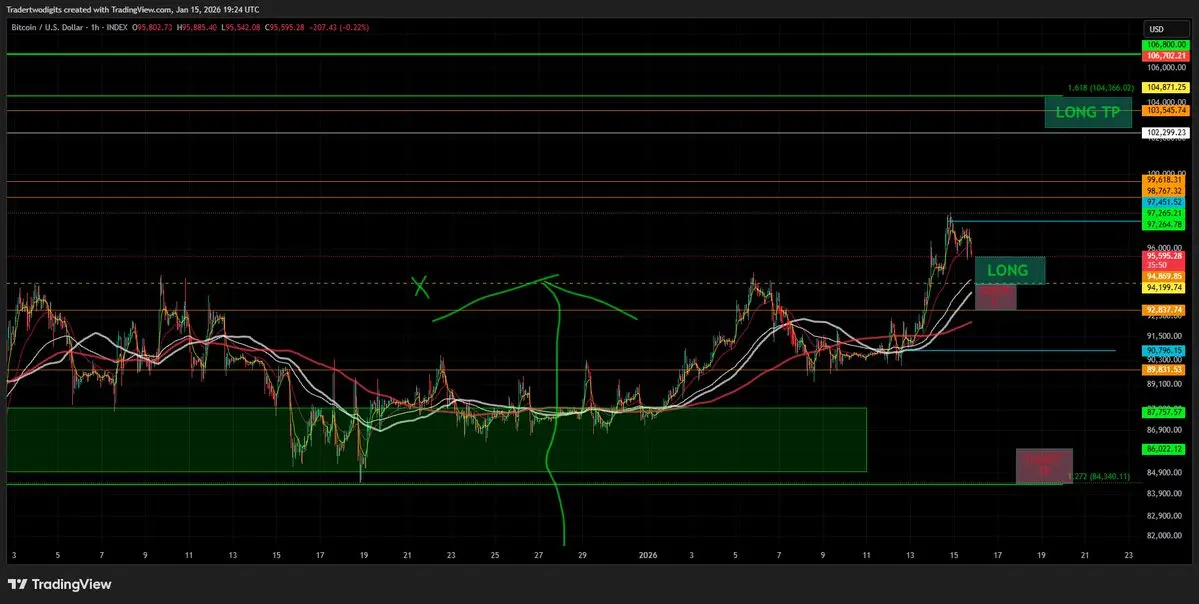Click the orange 103,545.74 price label
The height and width of the screenshot is (604, 1199).
pos(1165,110)
